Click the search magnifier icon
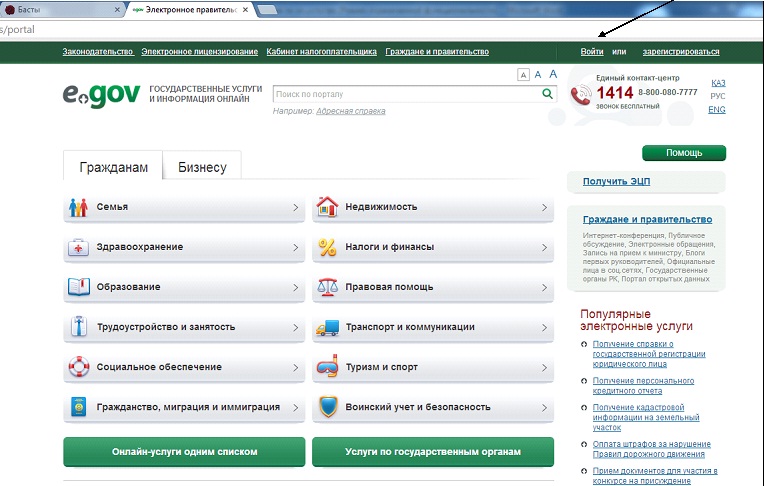This screenshot has height=486, width=764. coord(547,94)
